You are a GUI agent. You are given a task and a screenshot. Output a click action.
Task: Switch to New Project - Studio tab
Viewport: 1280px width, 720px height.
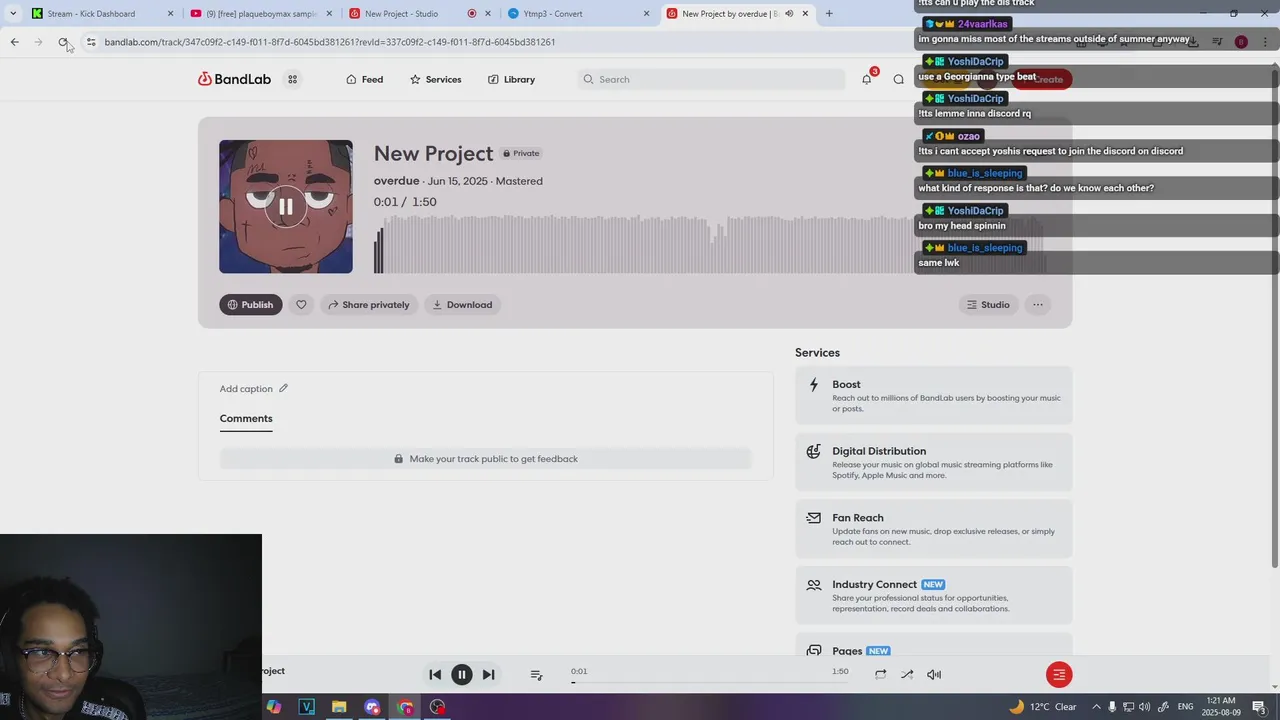coord(420,14)
